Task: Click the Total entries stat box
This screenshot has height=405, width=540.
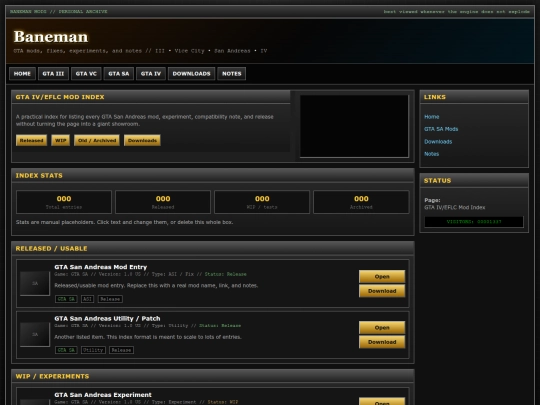Action: tap(64, 202)
